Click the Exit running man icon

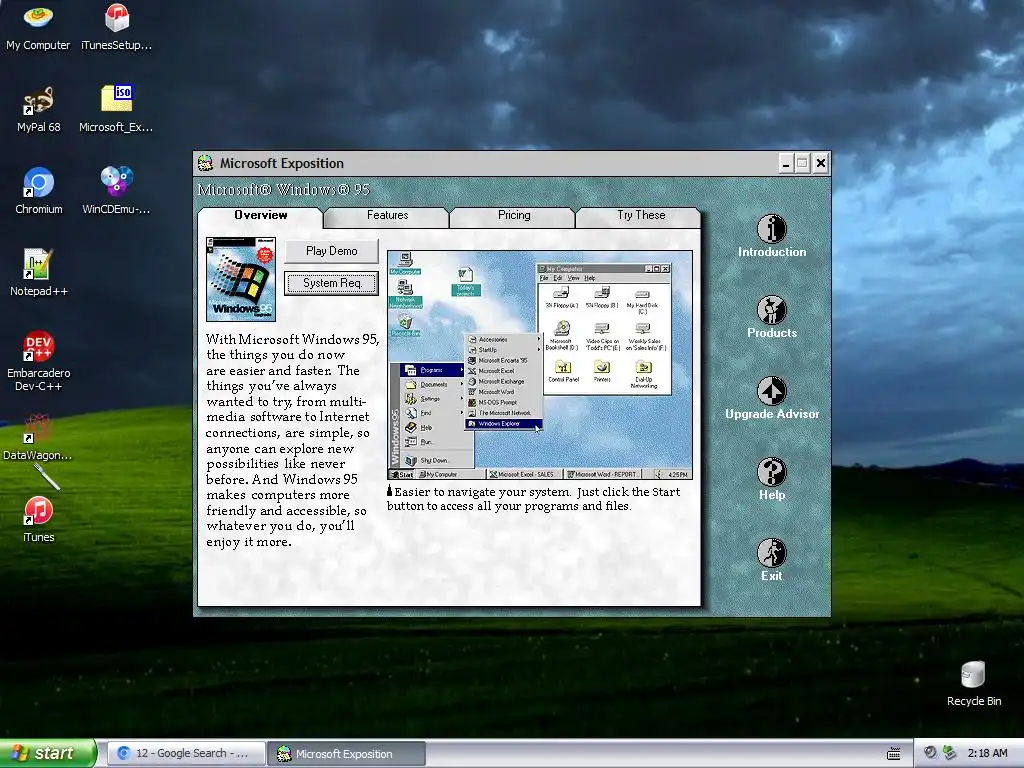point(771,553)
